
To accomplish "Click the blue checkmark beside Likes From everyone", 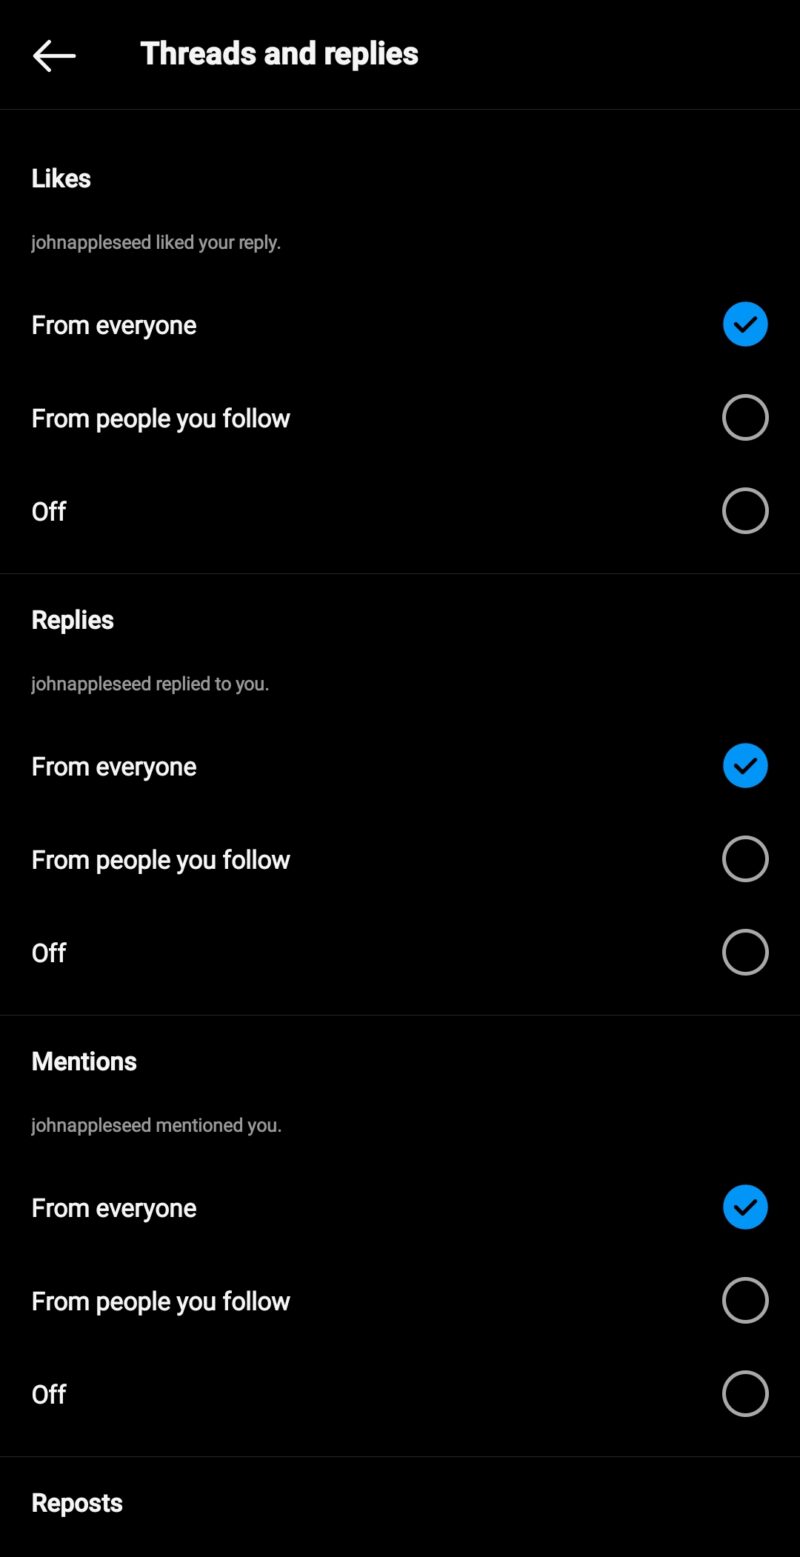I will pos(744,324).
